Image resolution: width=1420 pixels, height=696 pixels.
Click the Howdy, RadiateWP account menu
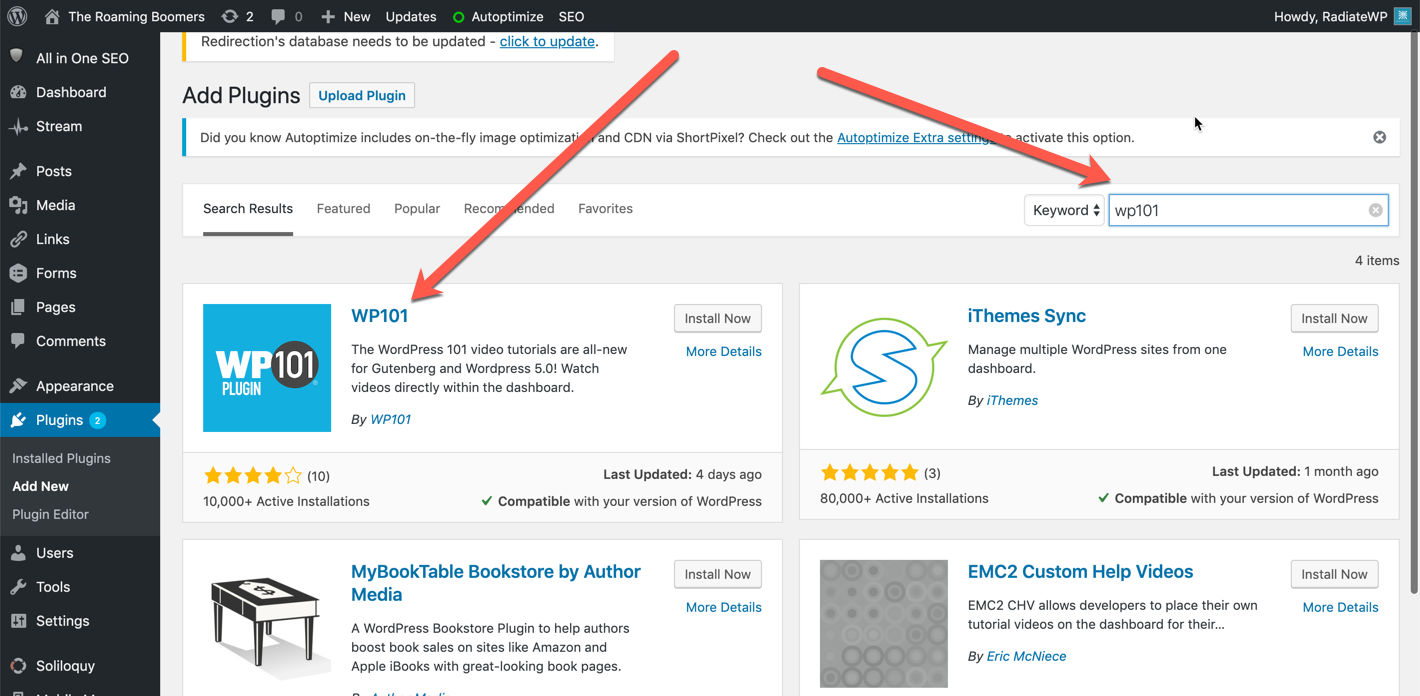coord(1342,16)
